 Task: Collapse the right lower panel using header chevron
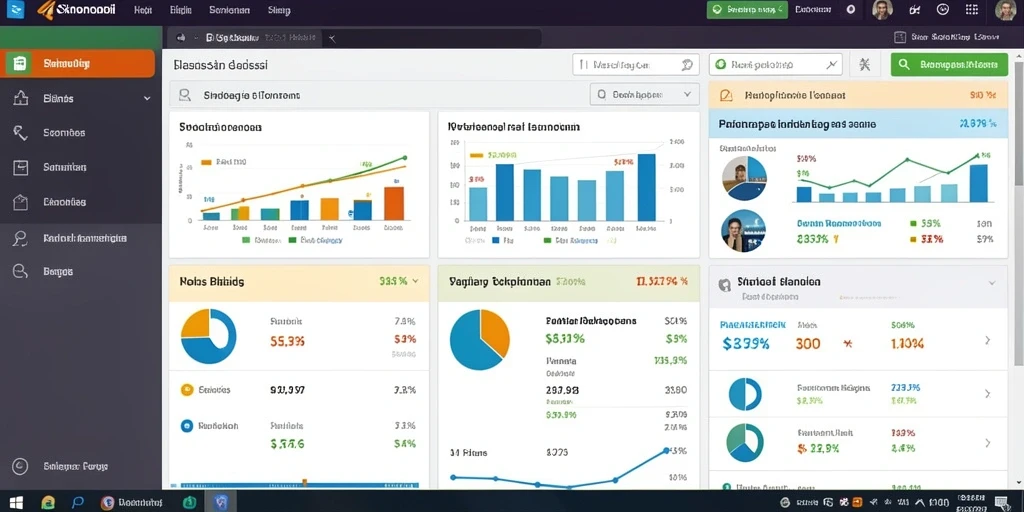992,283
